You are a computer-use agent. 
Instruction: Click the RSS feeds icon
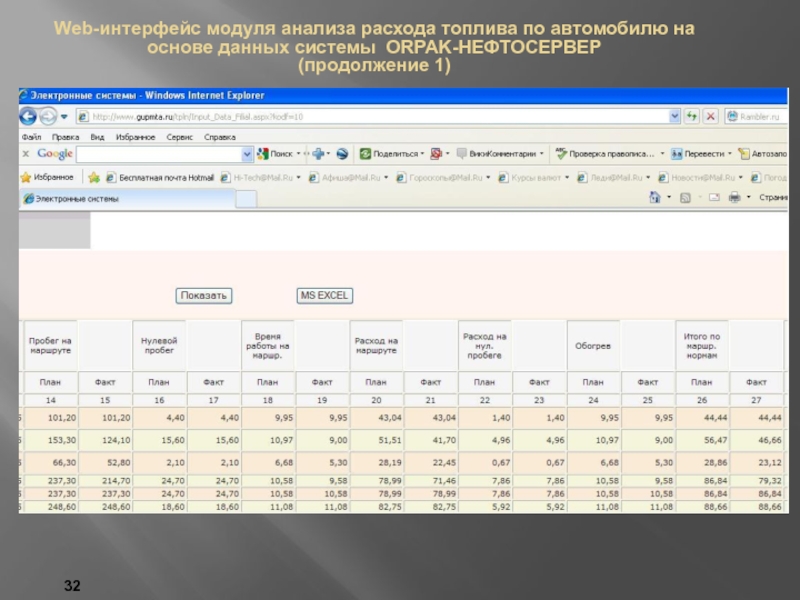pos(685,198)
